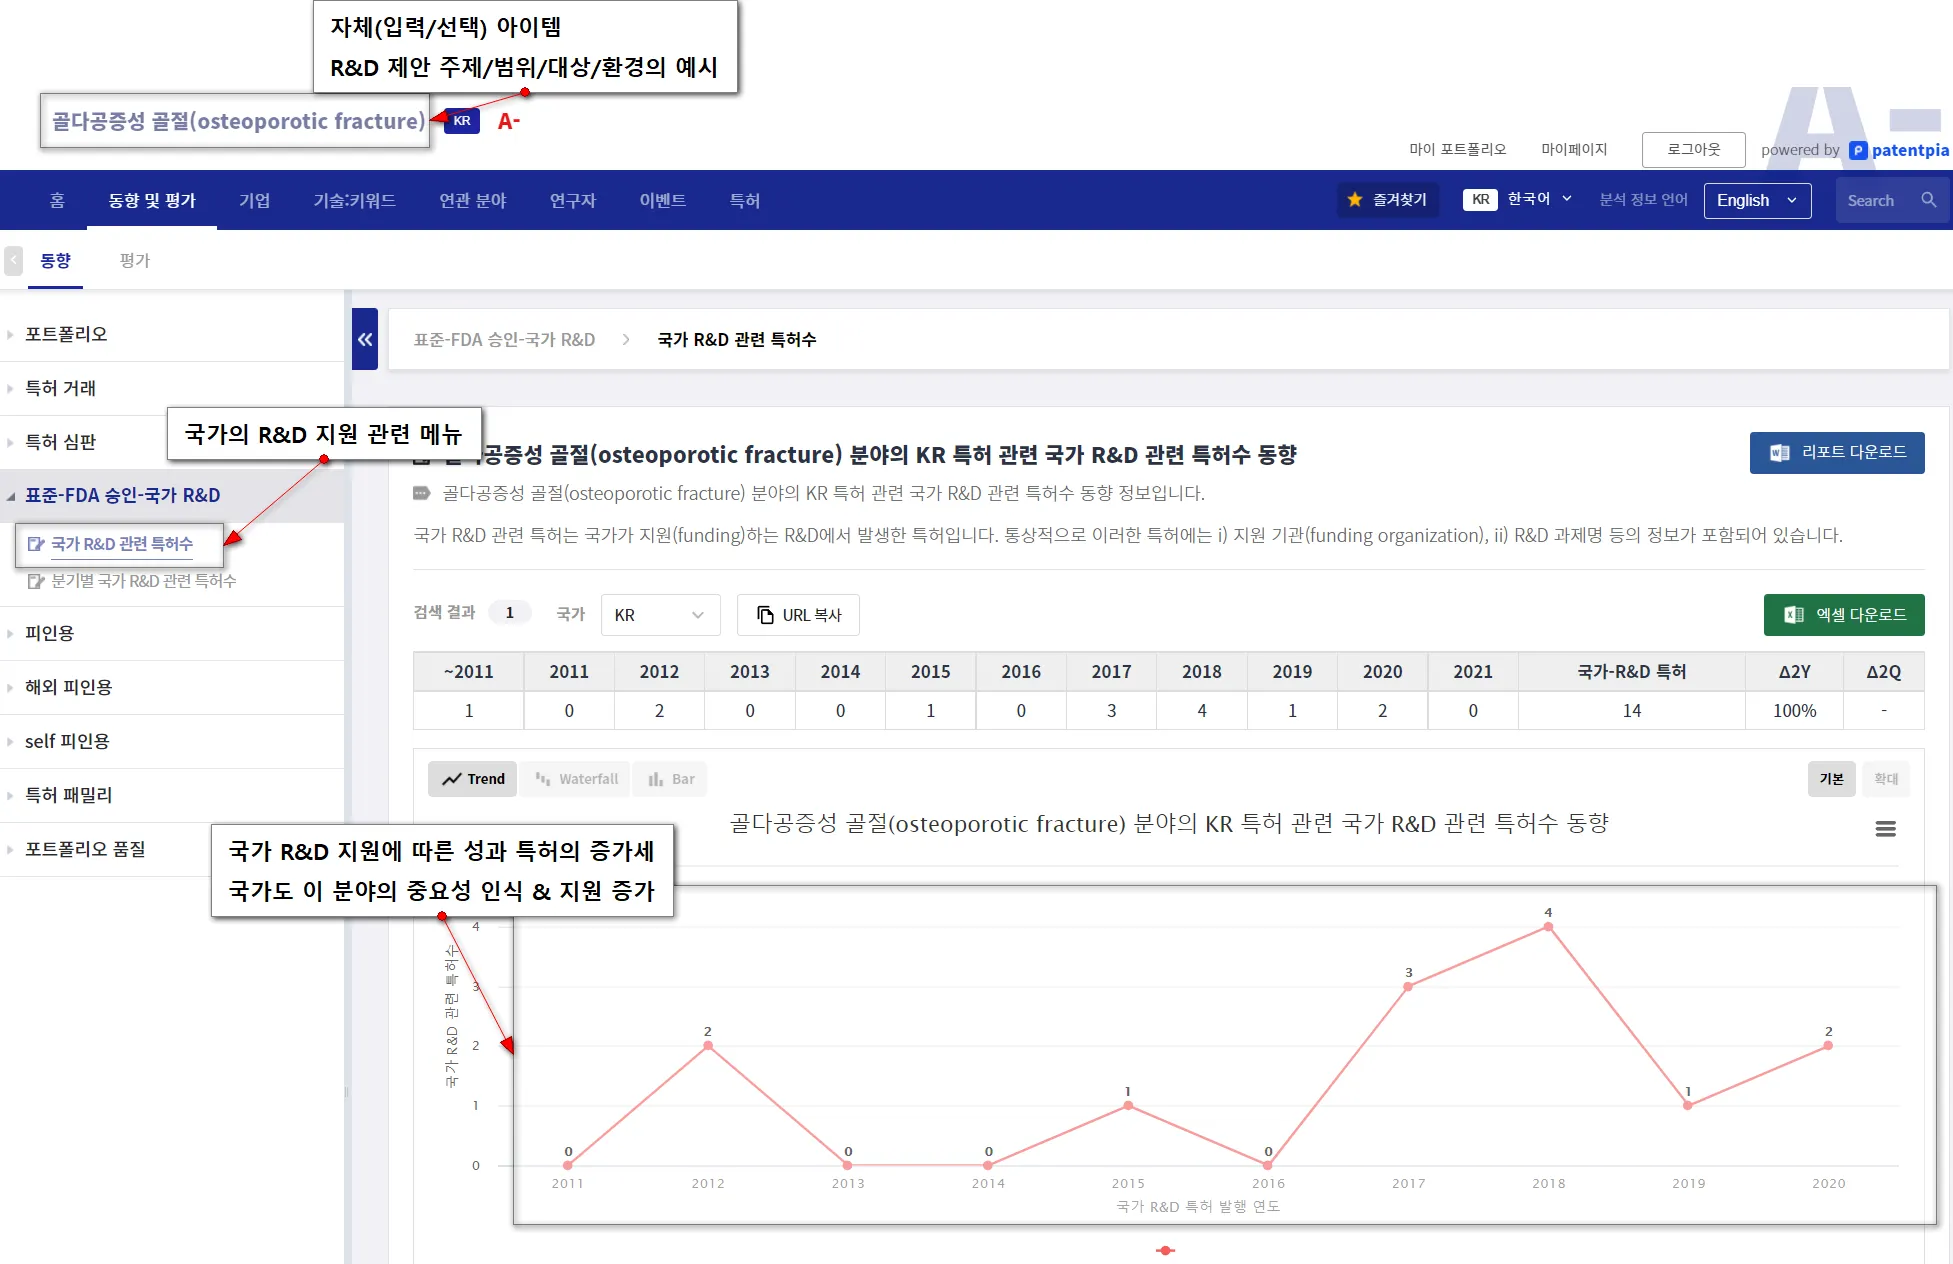1953x1264 pixels.
Task: Click the 로그아웃 button
Action: click(1693, 150)
